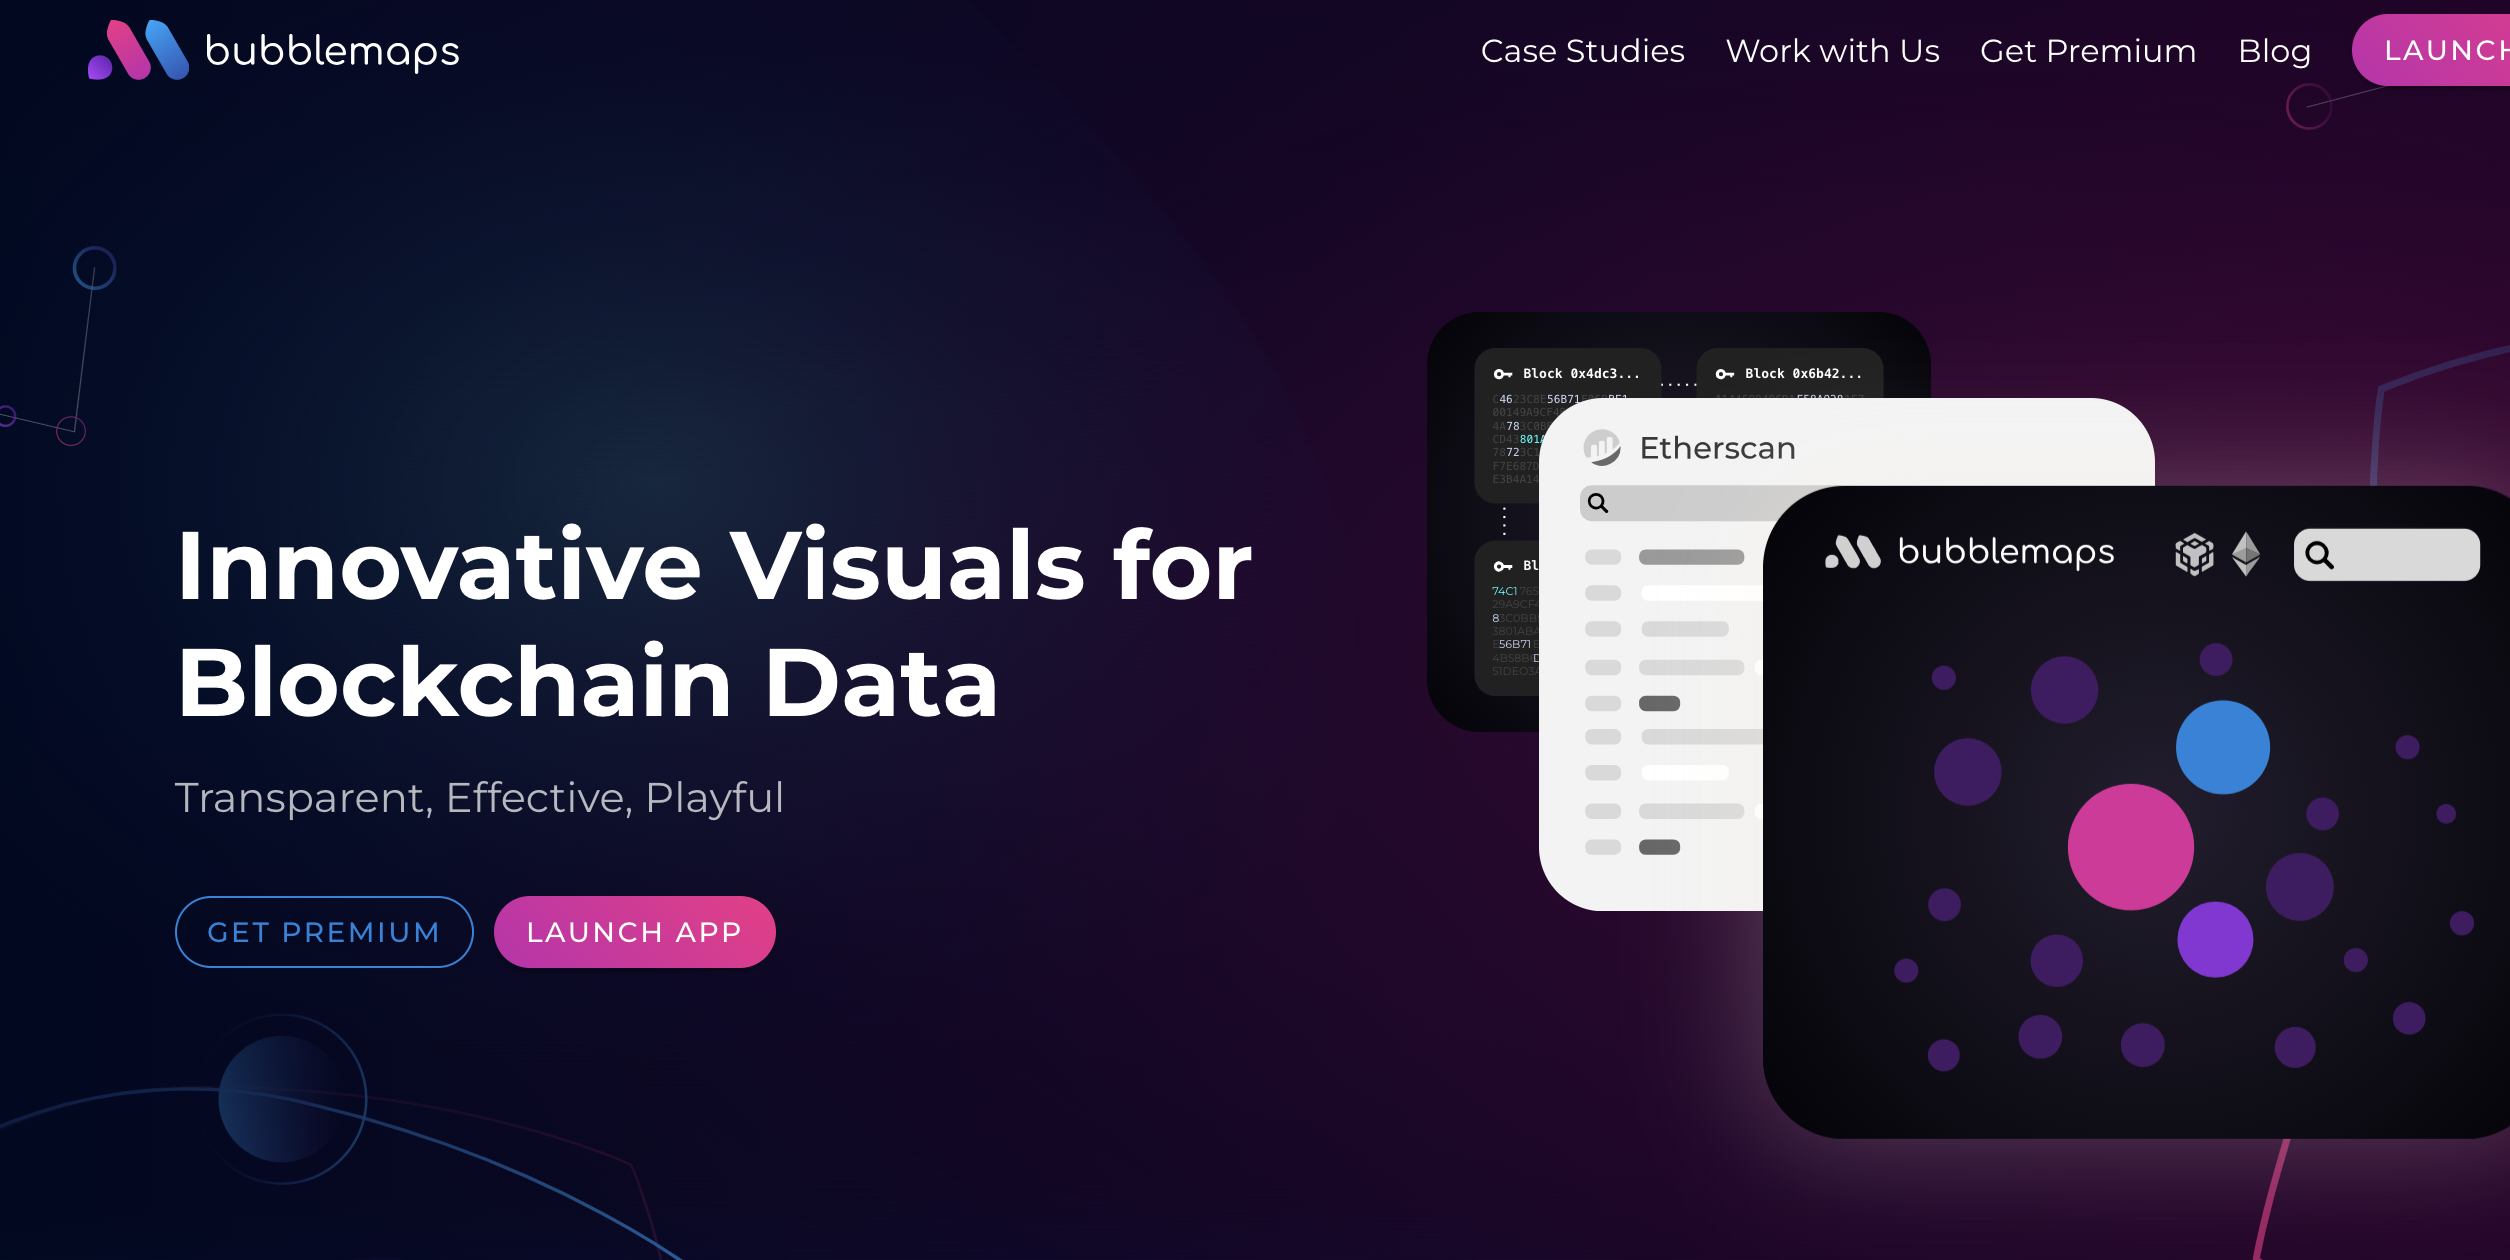Image resolution: width=2510 pixels, height=1260 pixels.
Task: Click the GET PREMIUM outlined button
Action: click(321, 932)
